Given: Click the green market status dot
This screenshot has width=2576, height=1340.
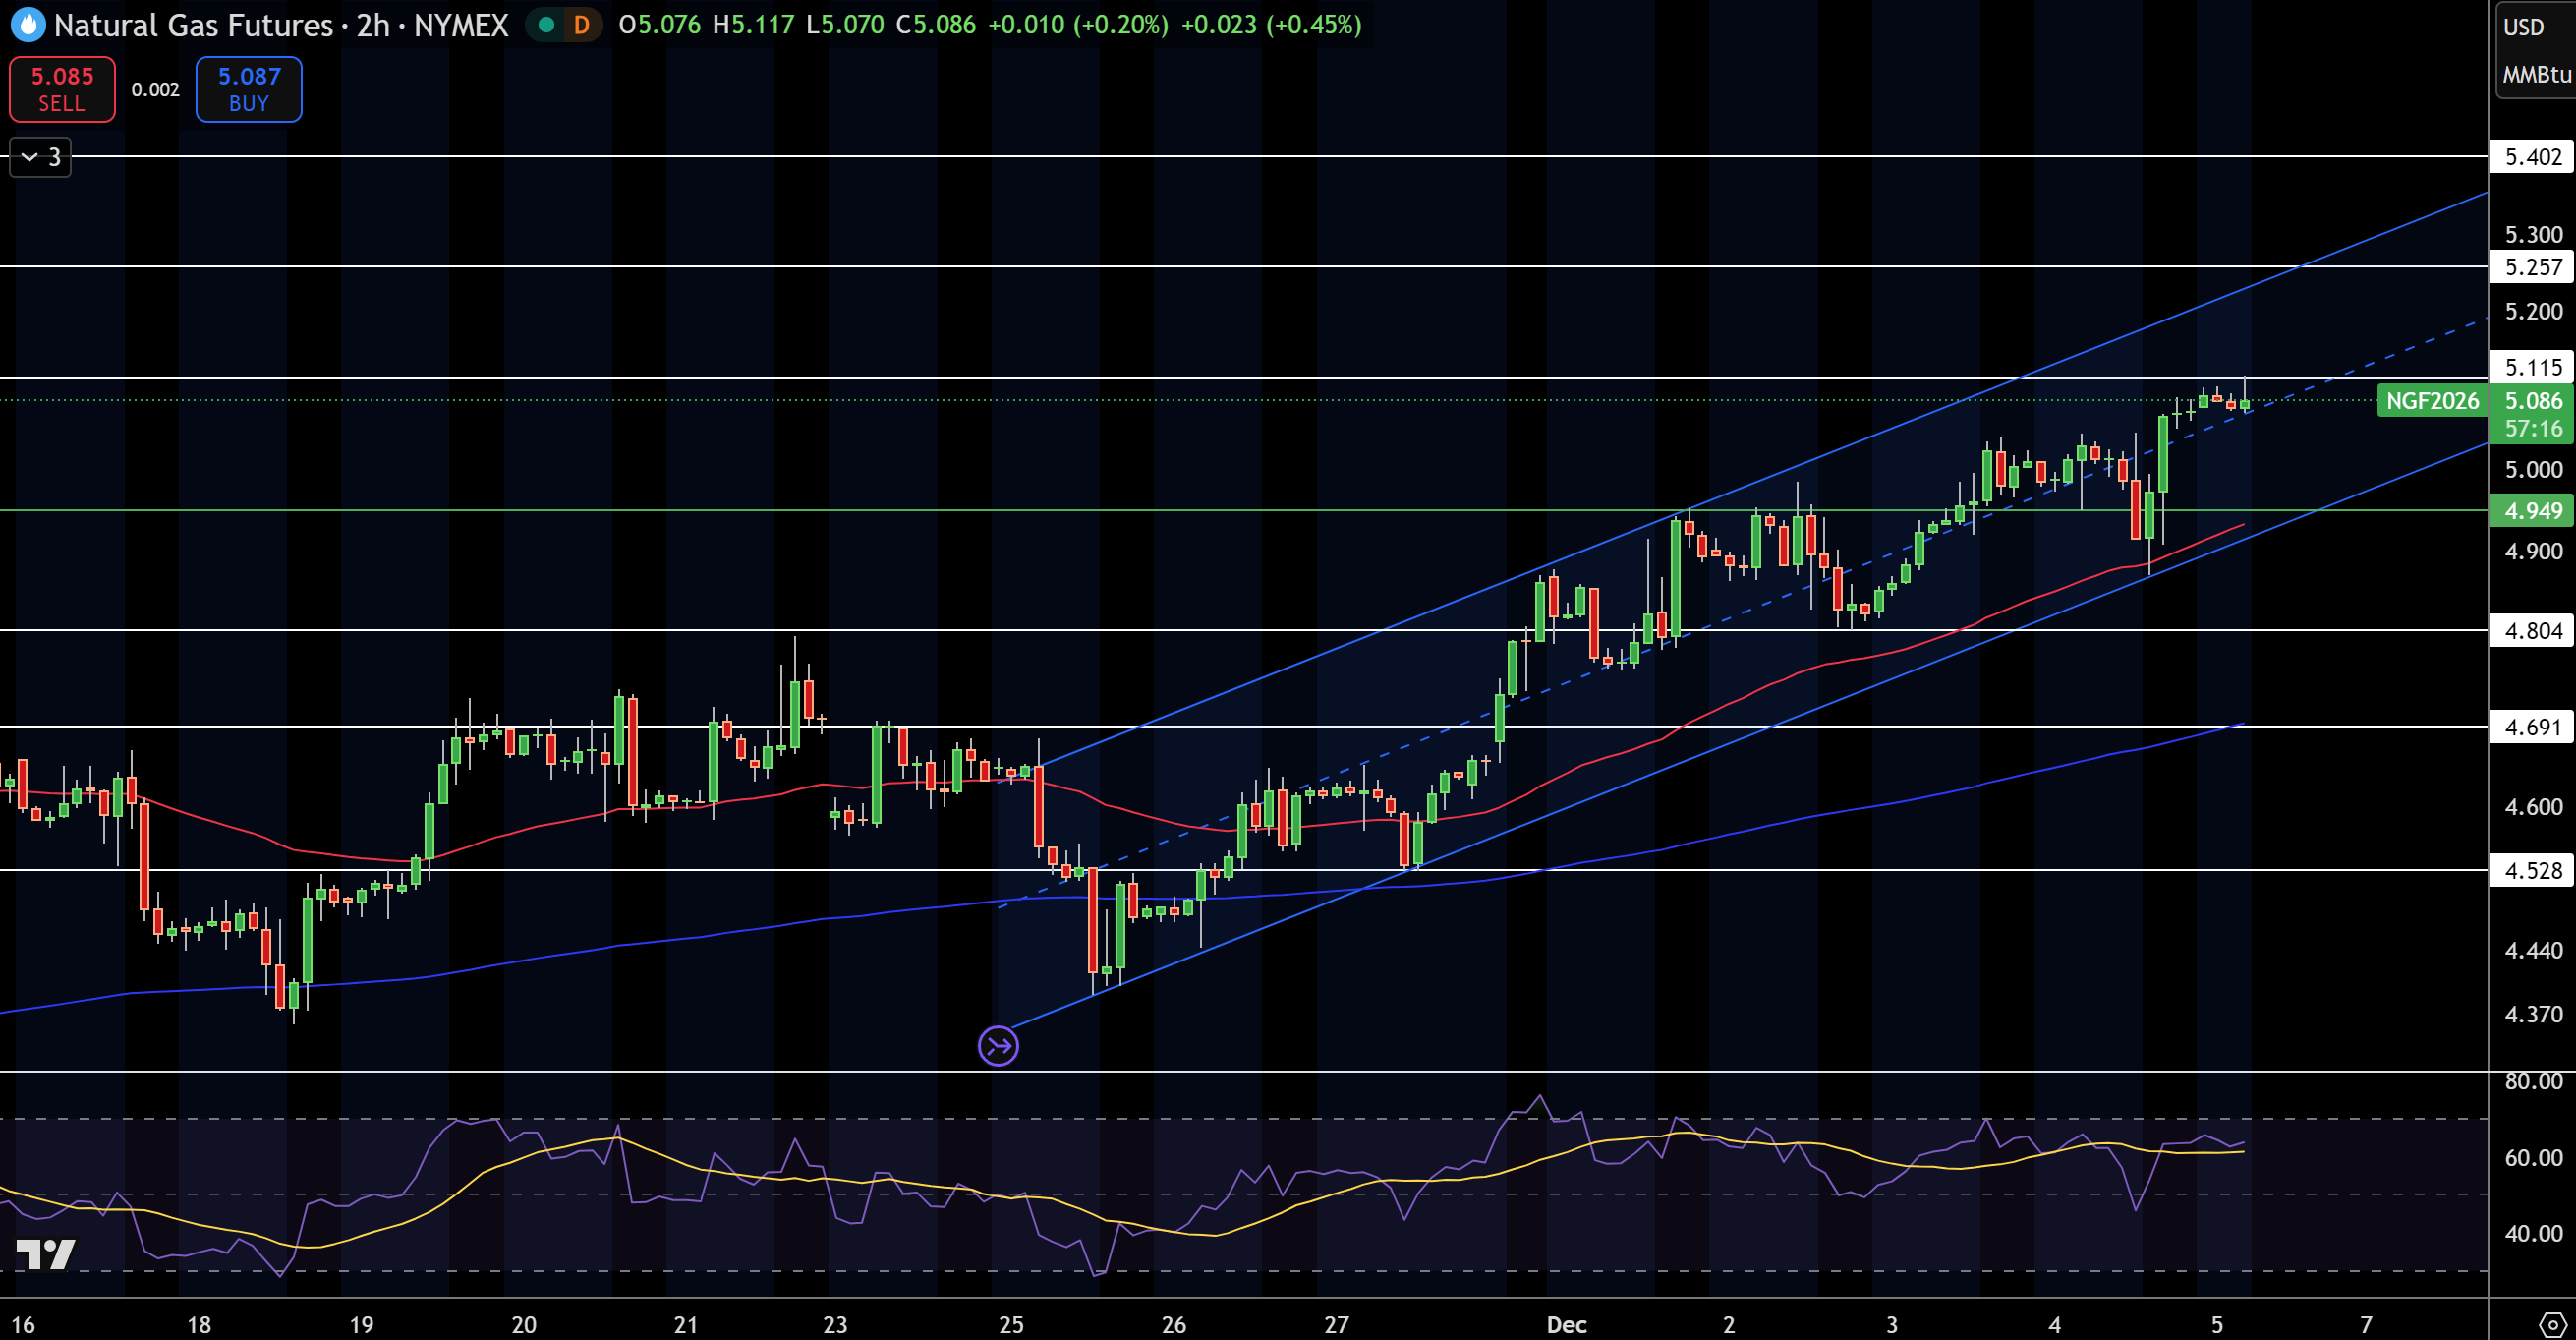Looking at the screenshot, I should click(546, 25).
